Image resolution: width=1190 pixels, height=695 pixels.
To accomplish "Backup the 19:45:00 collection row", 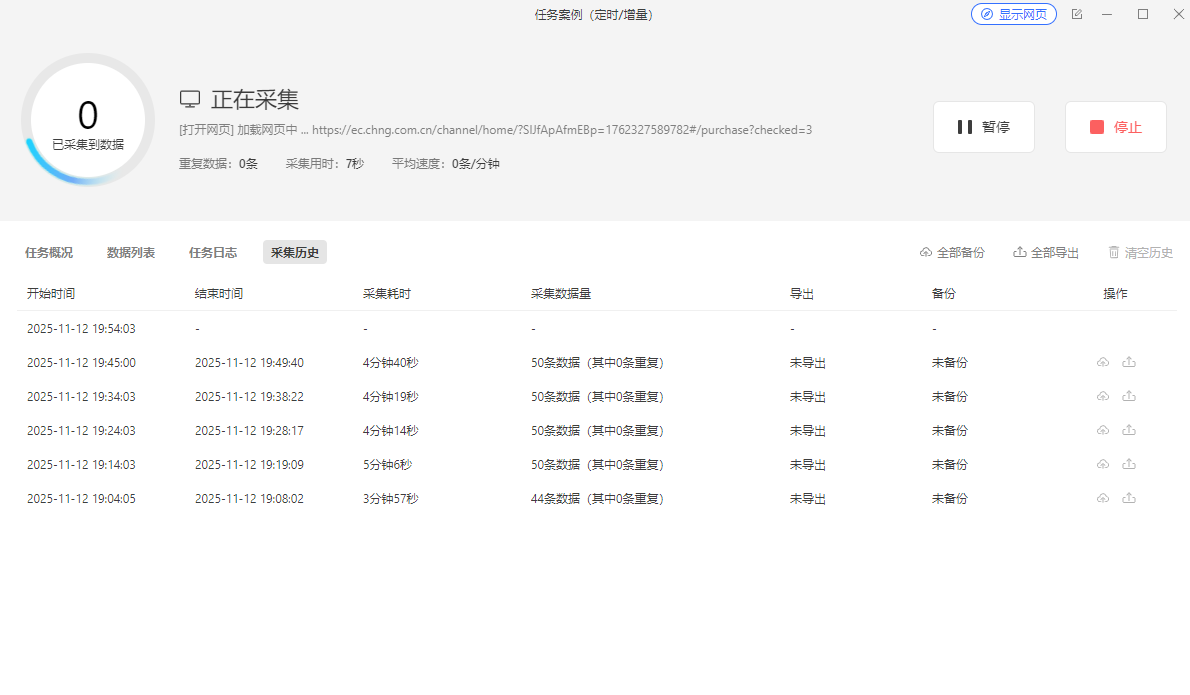I will point(1103,362).
